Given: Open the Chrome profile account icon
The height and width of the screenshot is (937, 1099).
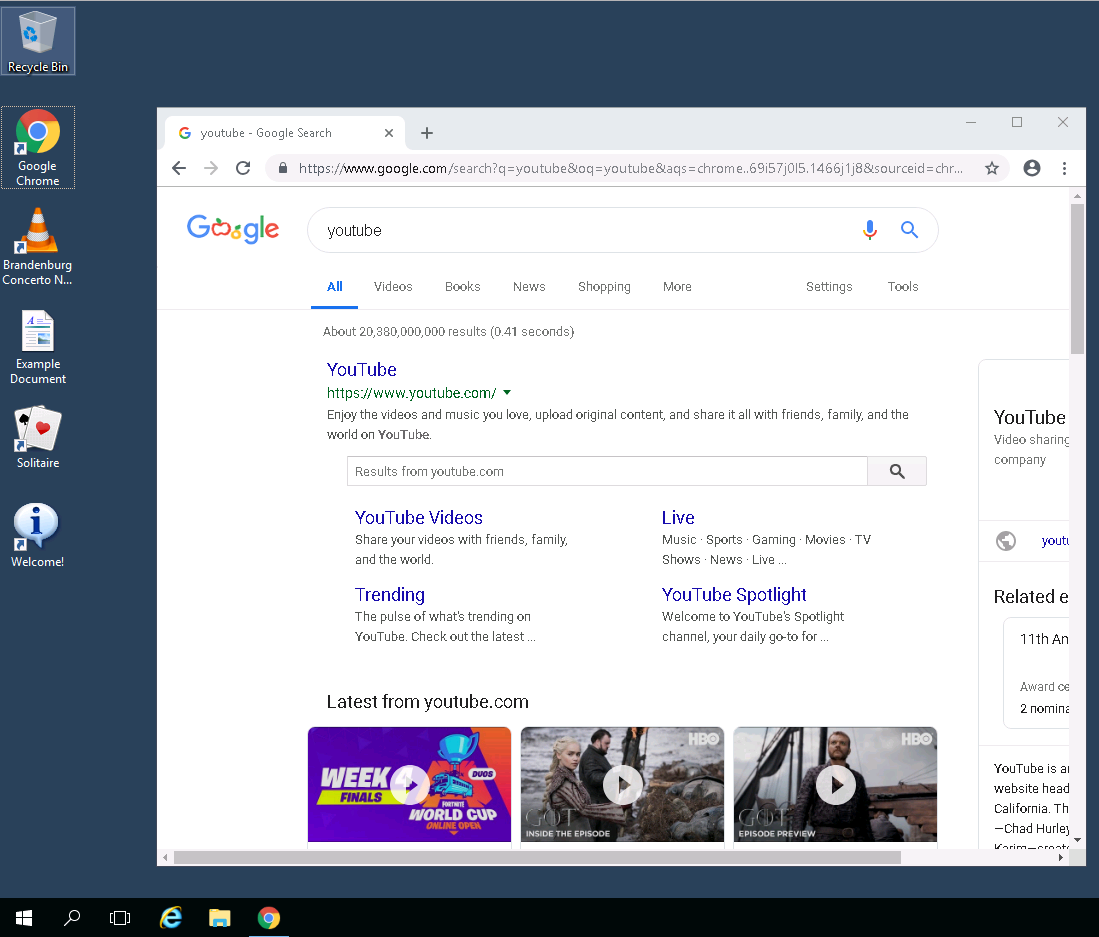Looking at the screenshot, I should coord(1031,168).
